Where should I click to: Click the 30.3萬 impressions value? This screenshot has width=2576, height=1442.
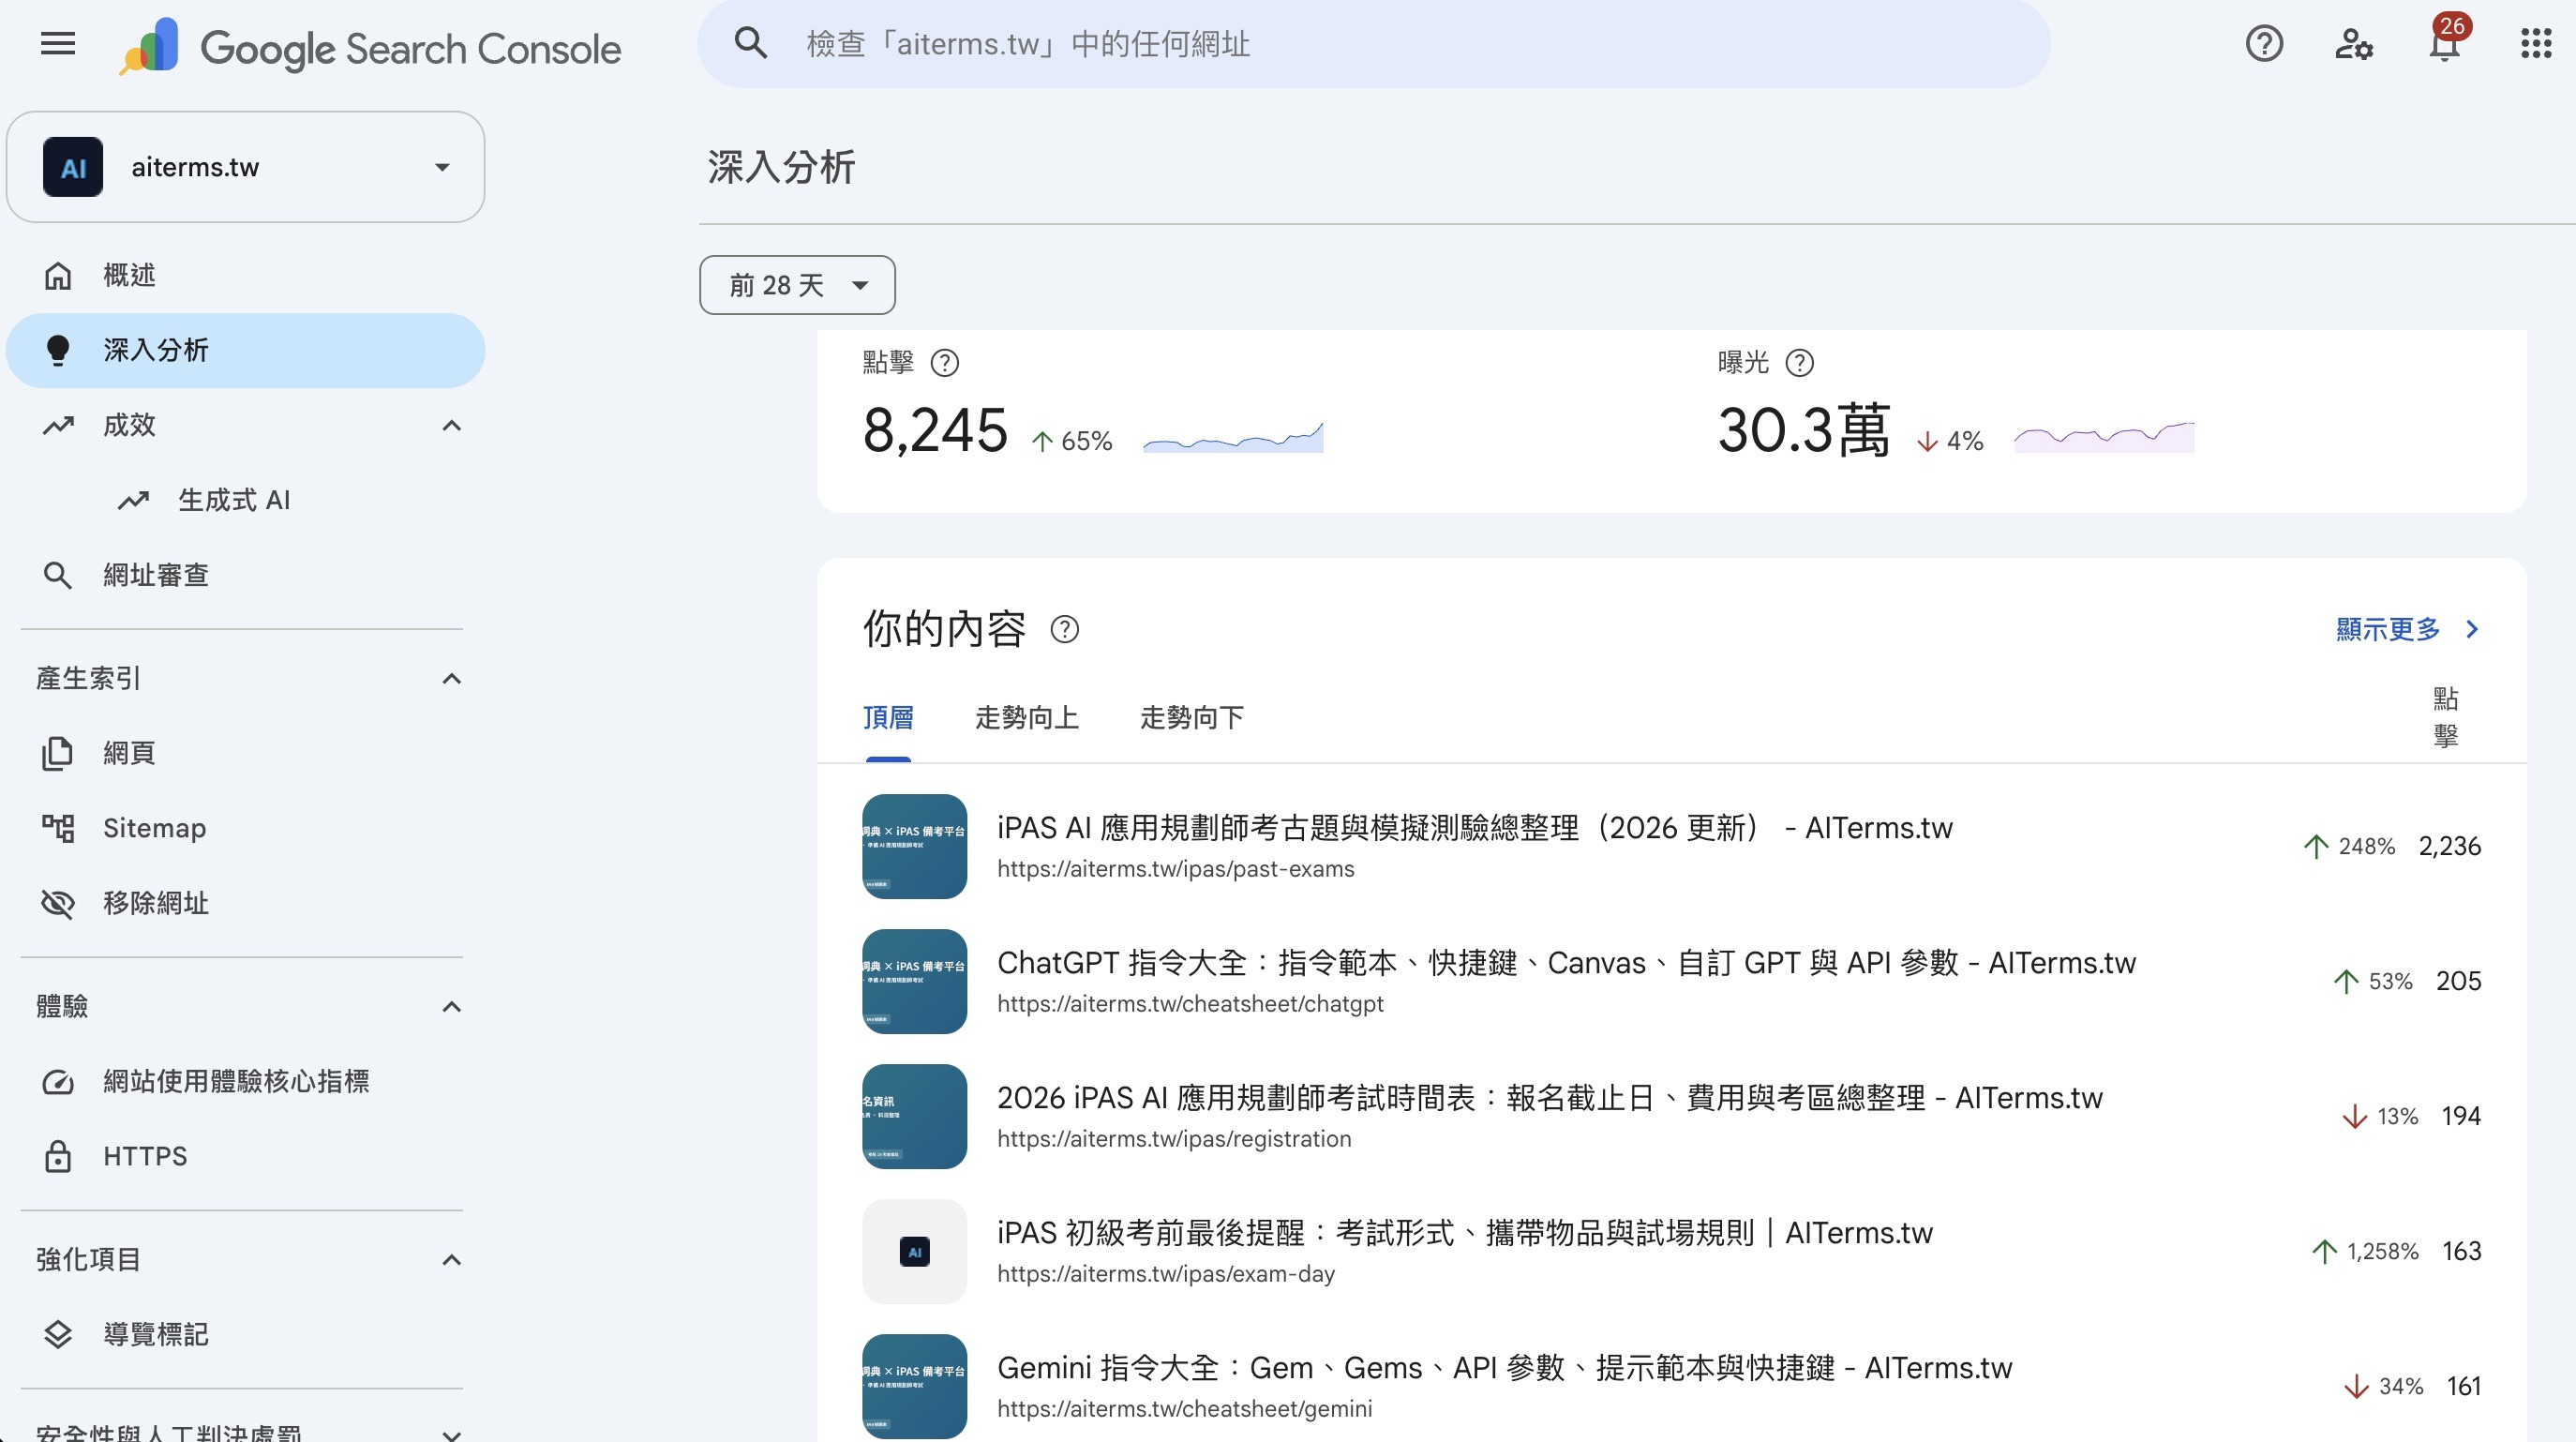point(1804,431)
